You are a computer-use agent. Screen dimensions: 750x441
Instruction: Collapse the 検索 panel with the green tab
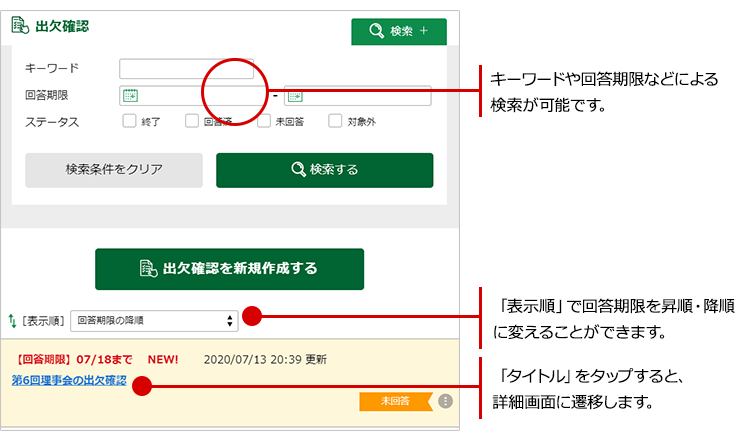(398, 31)
